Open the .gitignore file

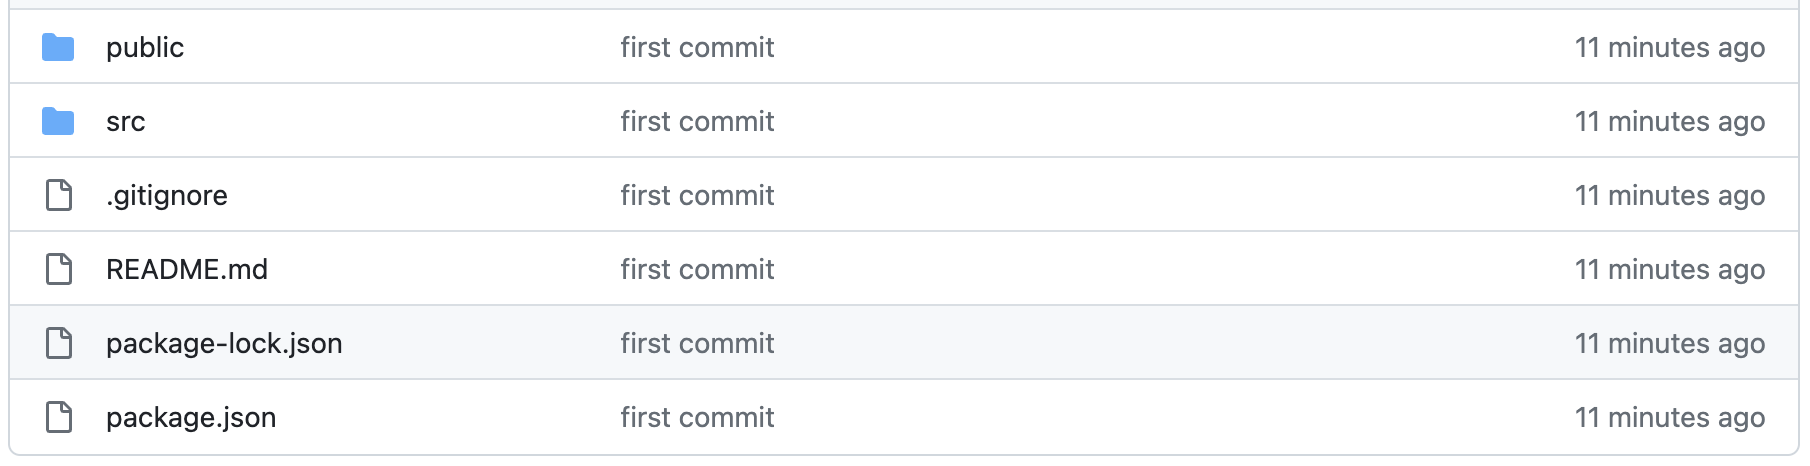click(167, 196)
